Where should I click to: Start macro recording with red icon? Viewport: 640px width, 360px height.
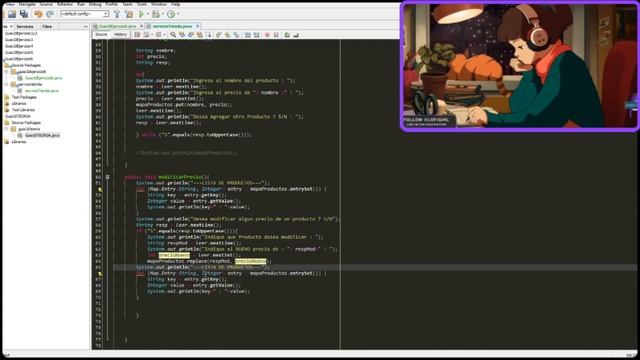267,35
